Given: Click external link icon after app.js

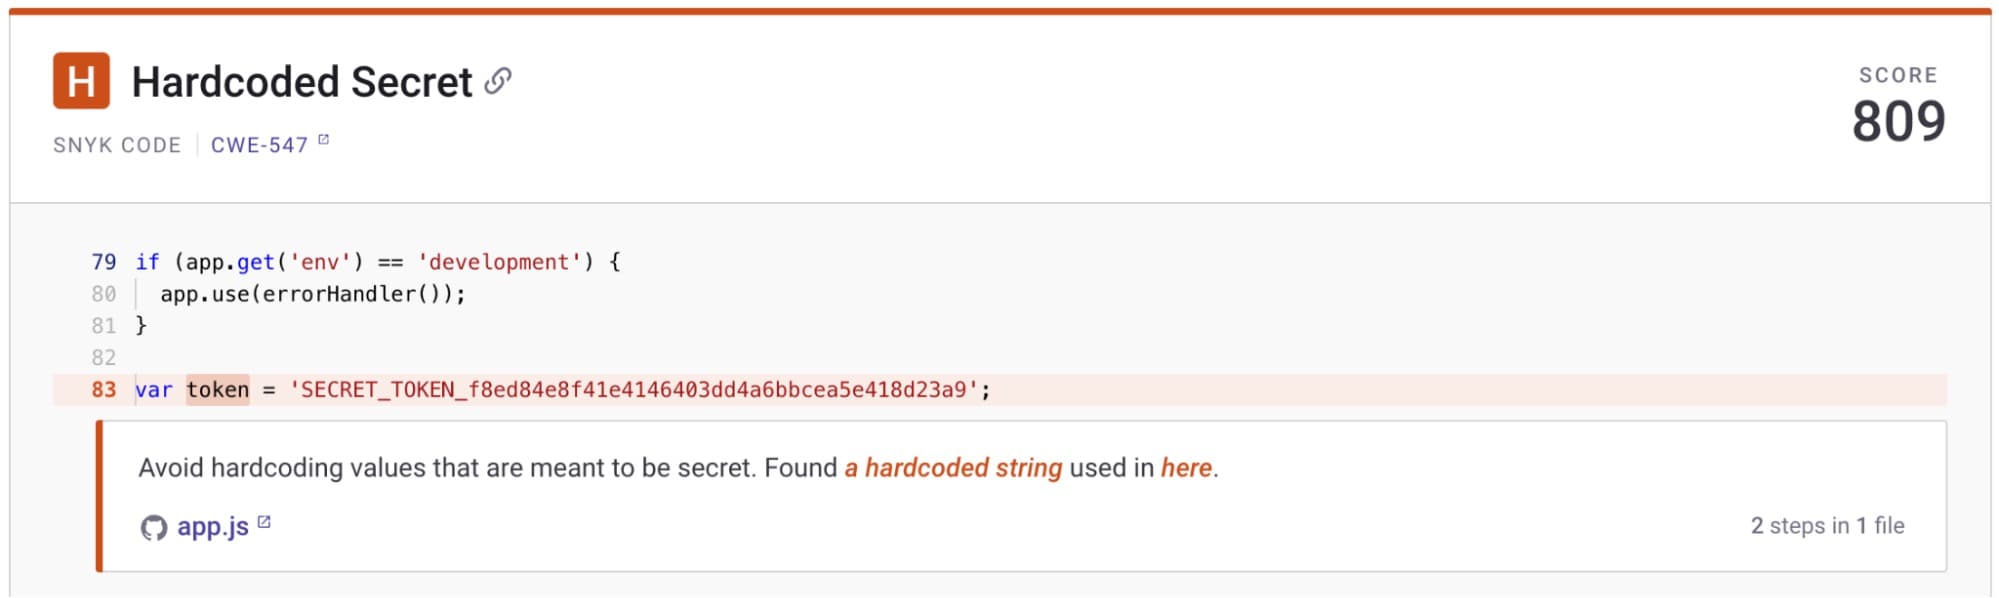Looking at the screenshot, I should pos(264,522).
